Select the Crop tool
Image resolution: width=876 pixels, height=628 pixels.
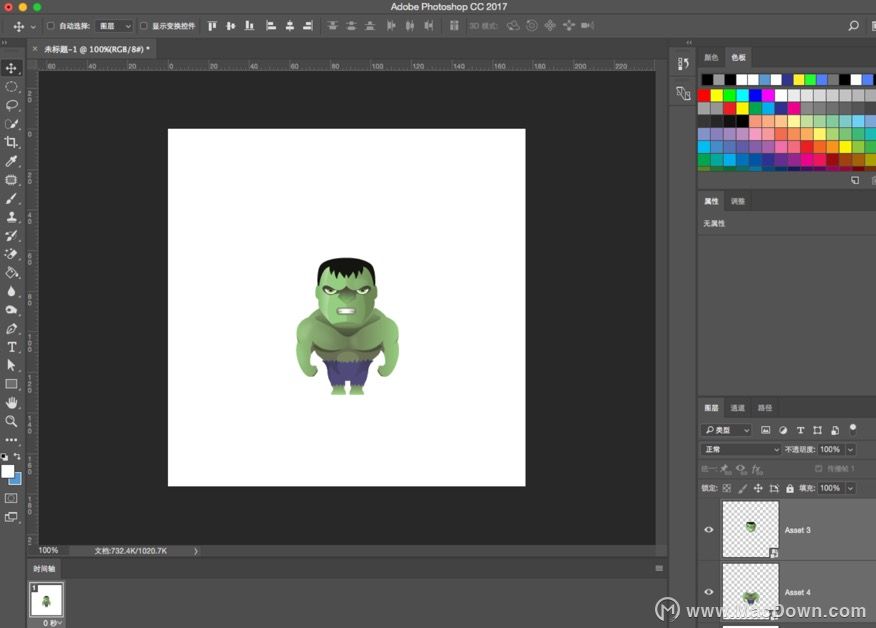pyautogui.click(x=11, y=142)
